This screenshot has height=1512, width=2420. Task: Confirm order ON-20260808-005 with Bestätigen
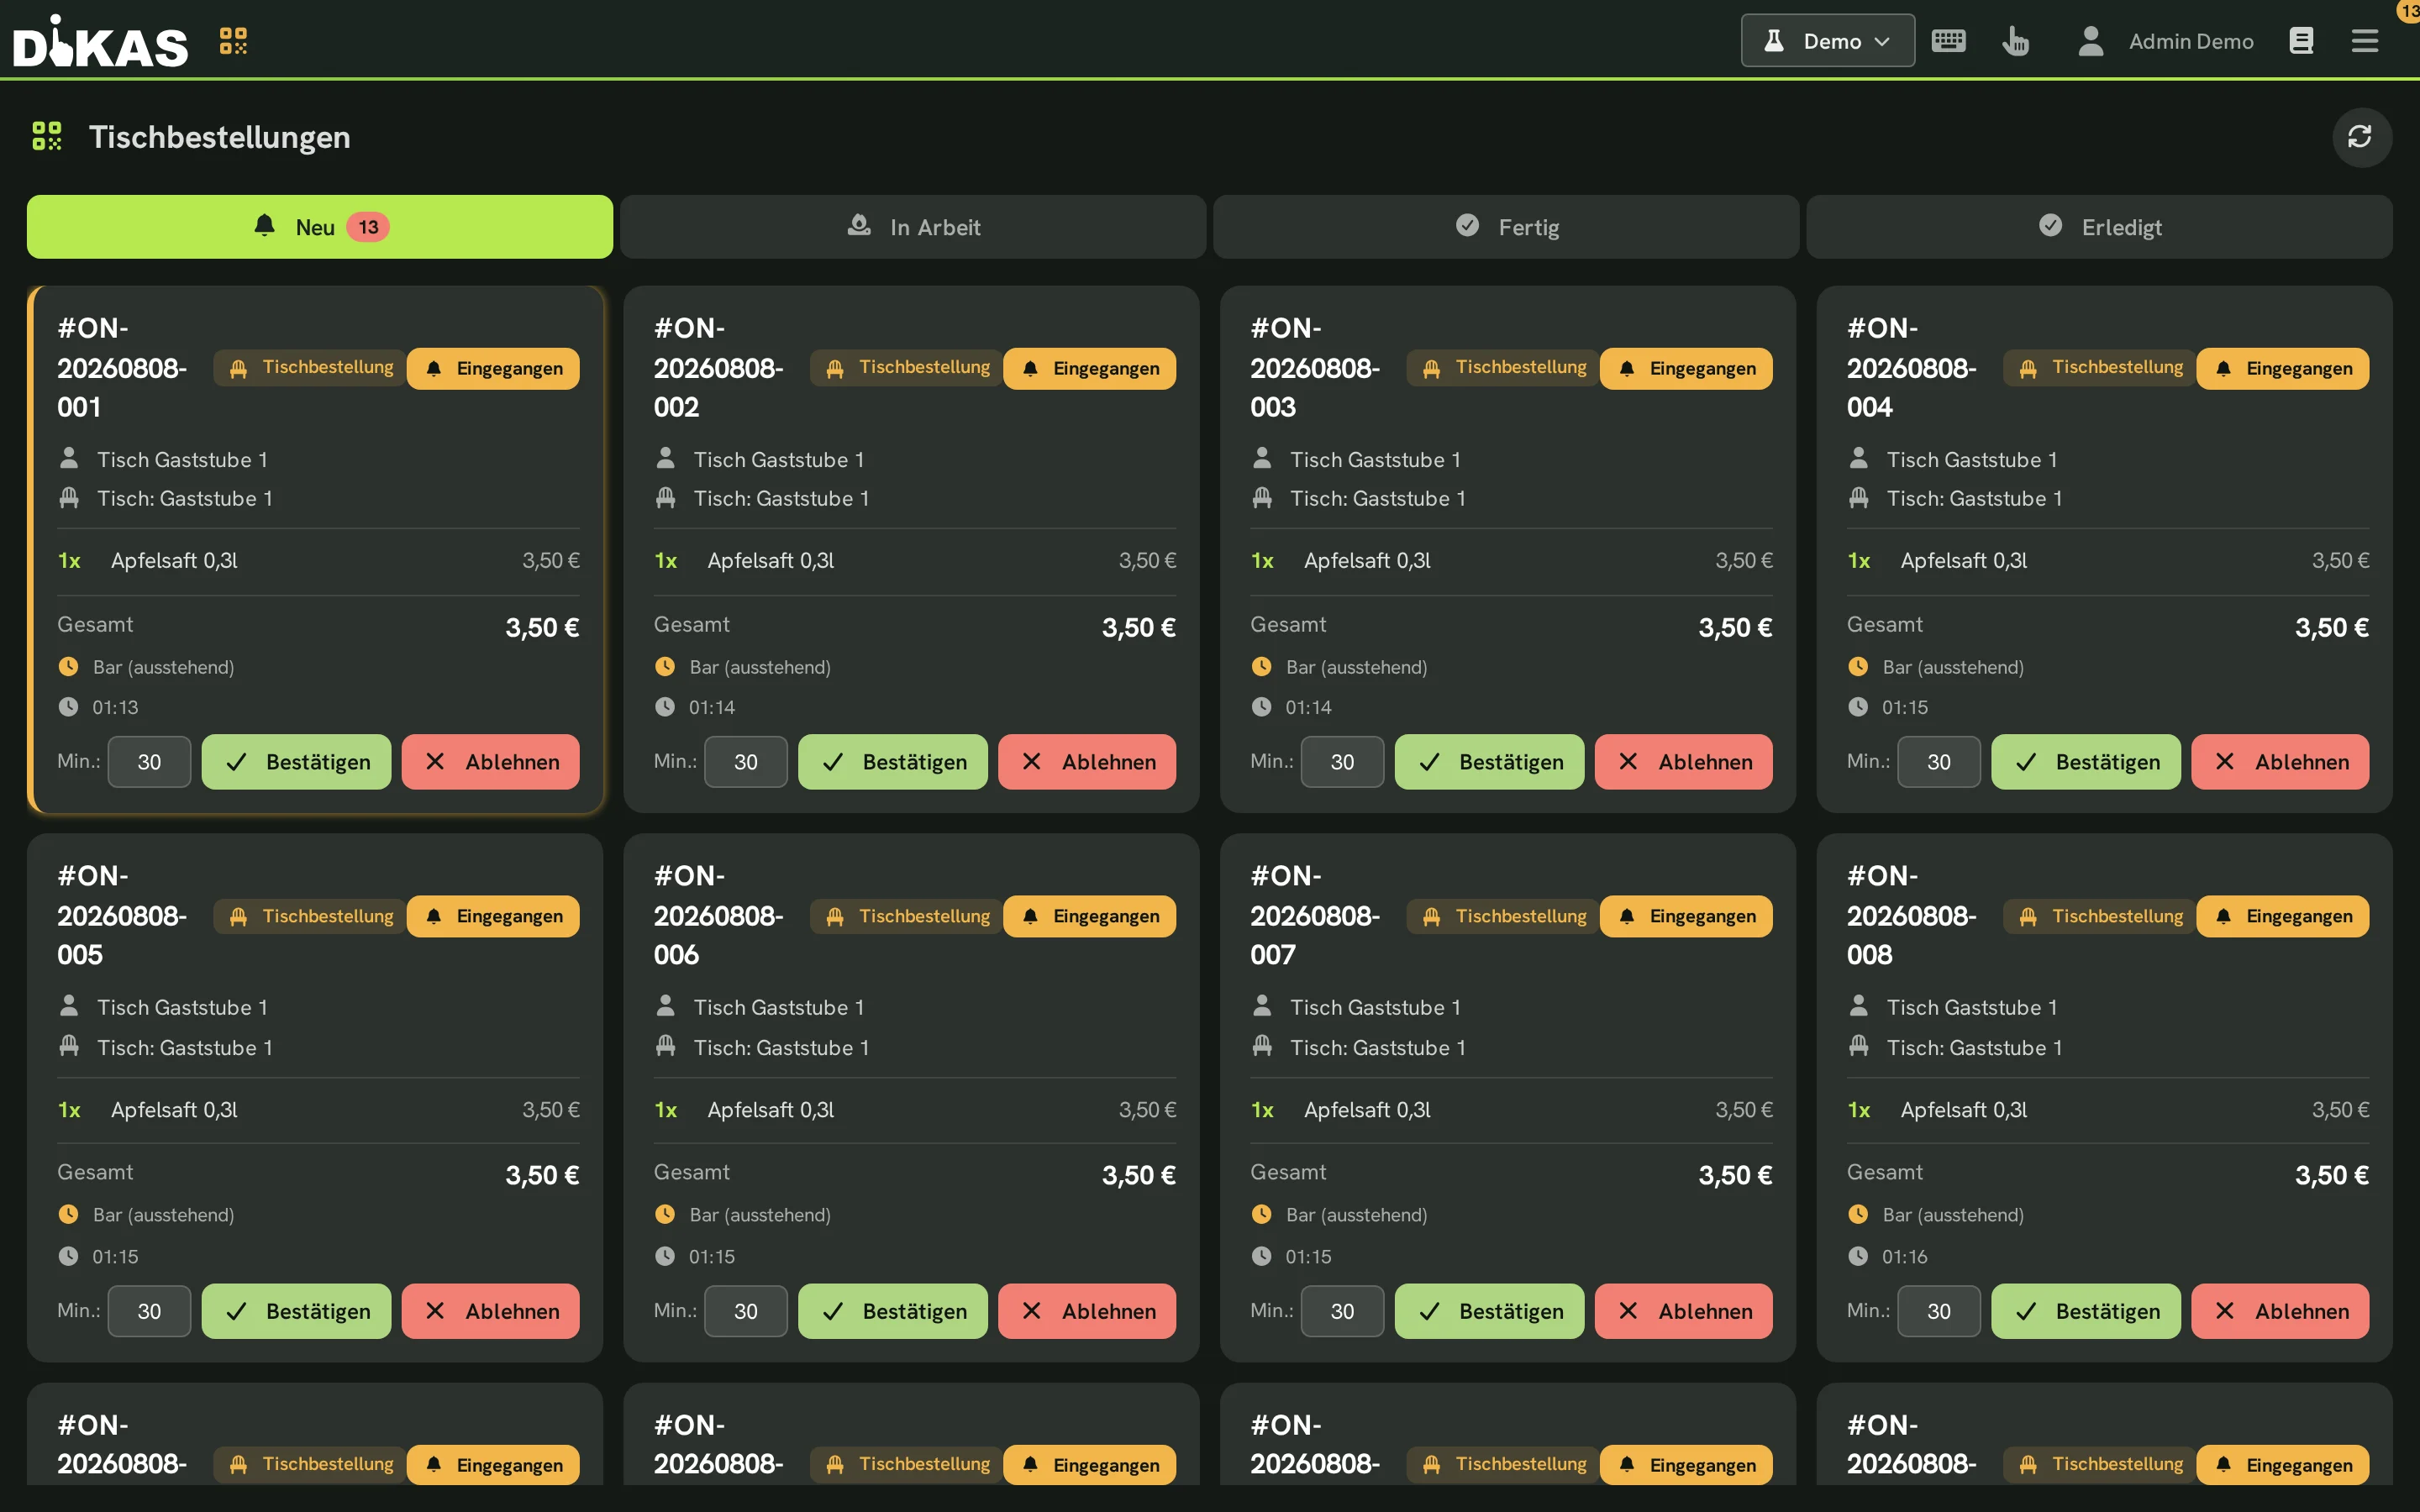[296, 1311]
